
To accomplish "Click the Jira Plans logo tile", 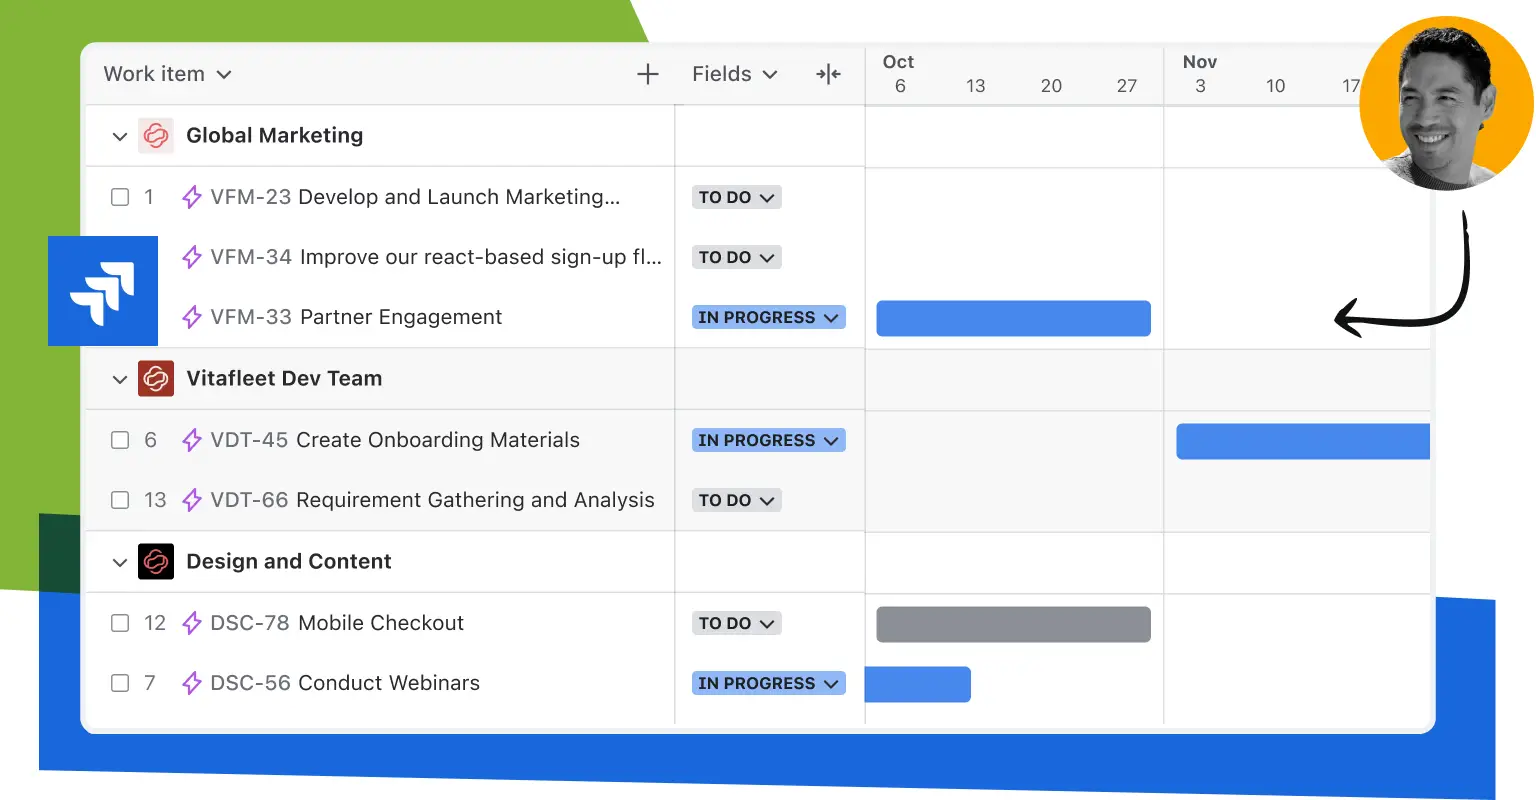I will pyautogui.click(x=103, y=291).
